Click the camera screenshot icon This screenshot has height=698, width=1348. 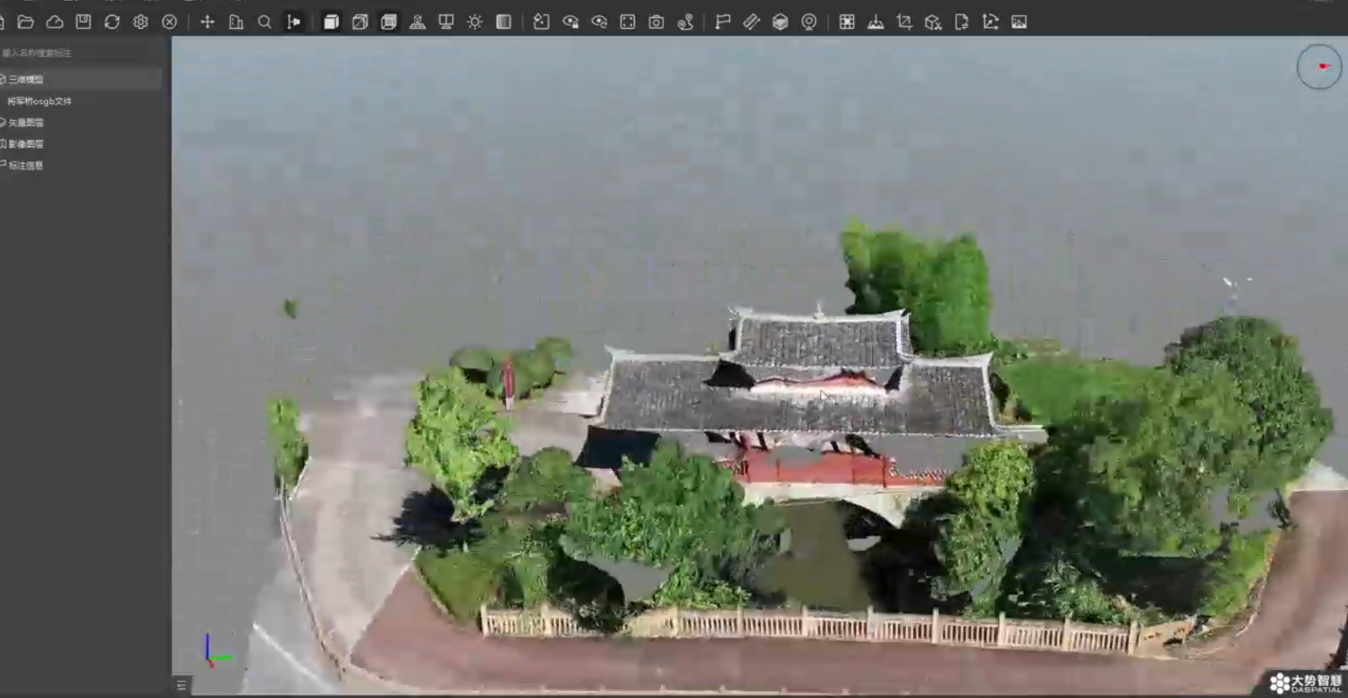point(656,22)
